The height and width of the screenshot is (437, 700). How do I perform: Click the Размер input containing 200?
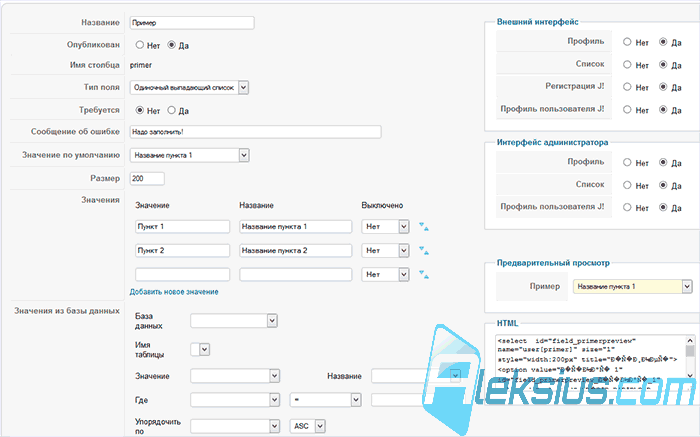[x=147, y=179]
